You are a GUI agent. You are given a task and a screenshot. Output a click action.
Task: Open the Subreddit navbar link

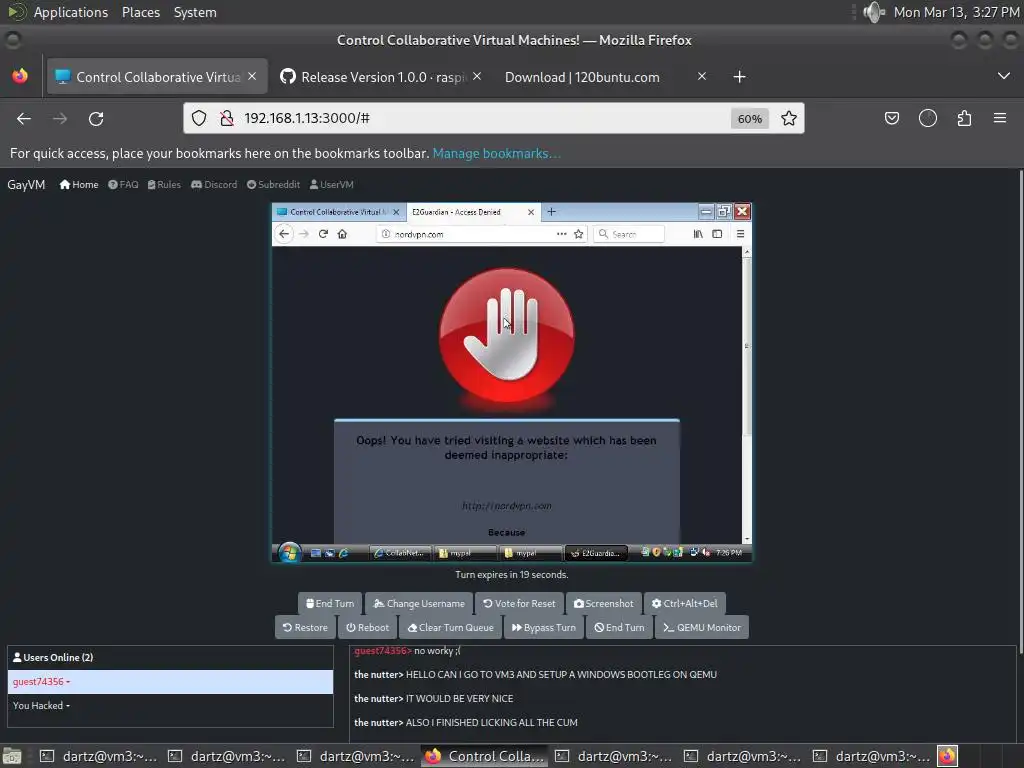[x=273, y=185]
